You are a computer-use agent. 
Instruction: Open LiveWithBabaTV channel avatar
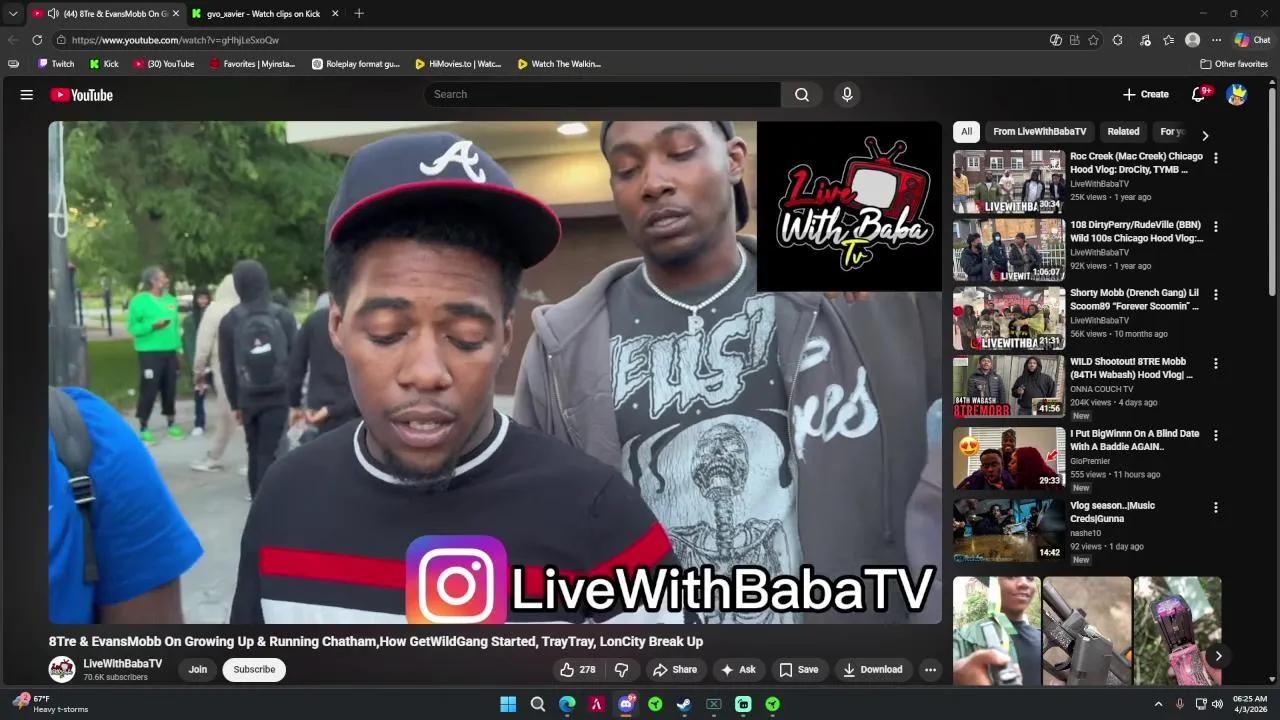pyautogui.click(x=62, y=669)
